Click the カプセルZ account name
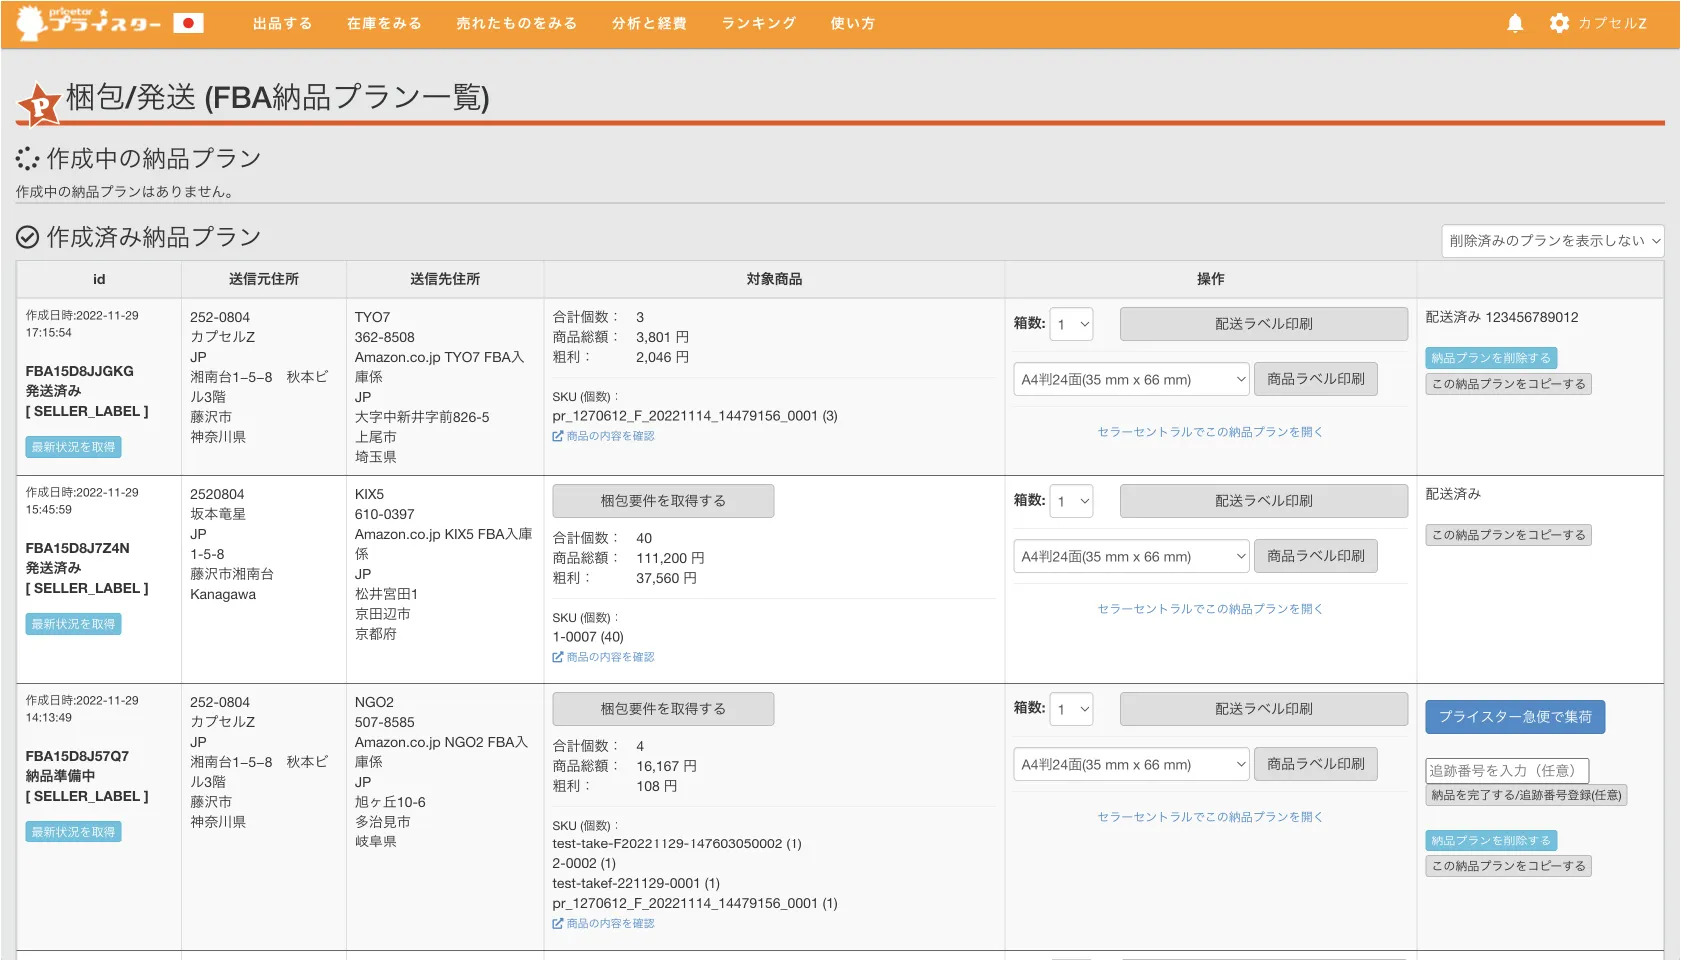The image size is (1681, 961). pos(1612,23)
